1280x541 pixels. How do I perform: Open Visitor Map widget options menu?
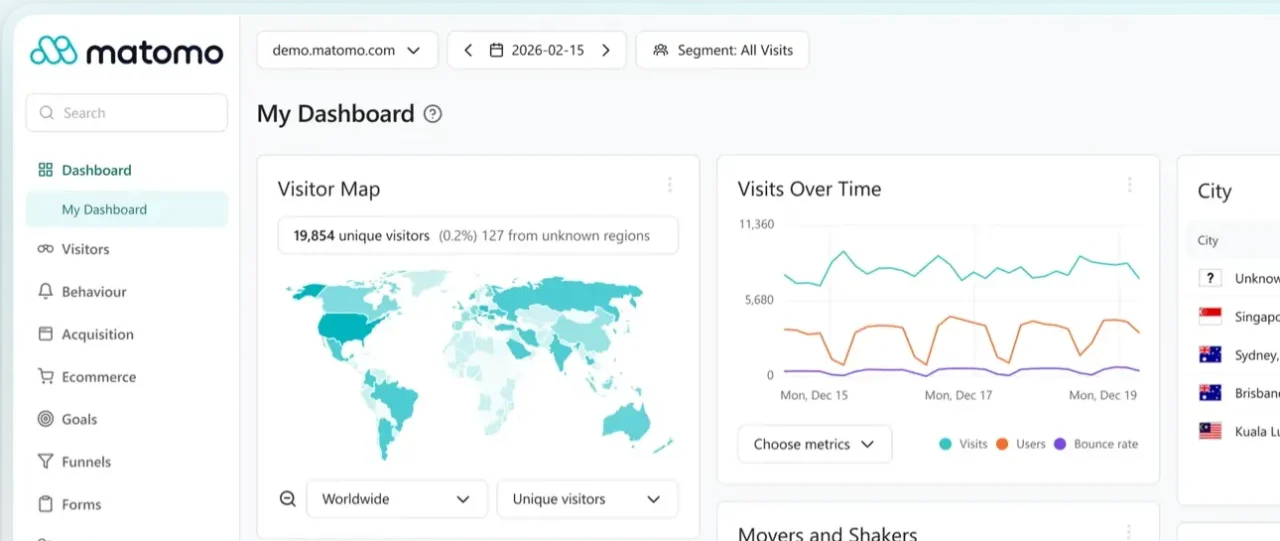pyautogui.click(x=670, y=185)
